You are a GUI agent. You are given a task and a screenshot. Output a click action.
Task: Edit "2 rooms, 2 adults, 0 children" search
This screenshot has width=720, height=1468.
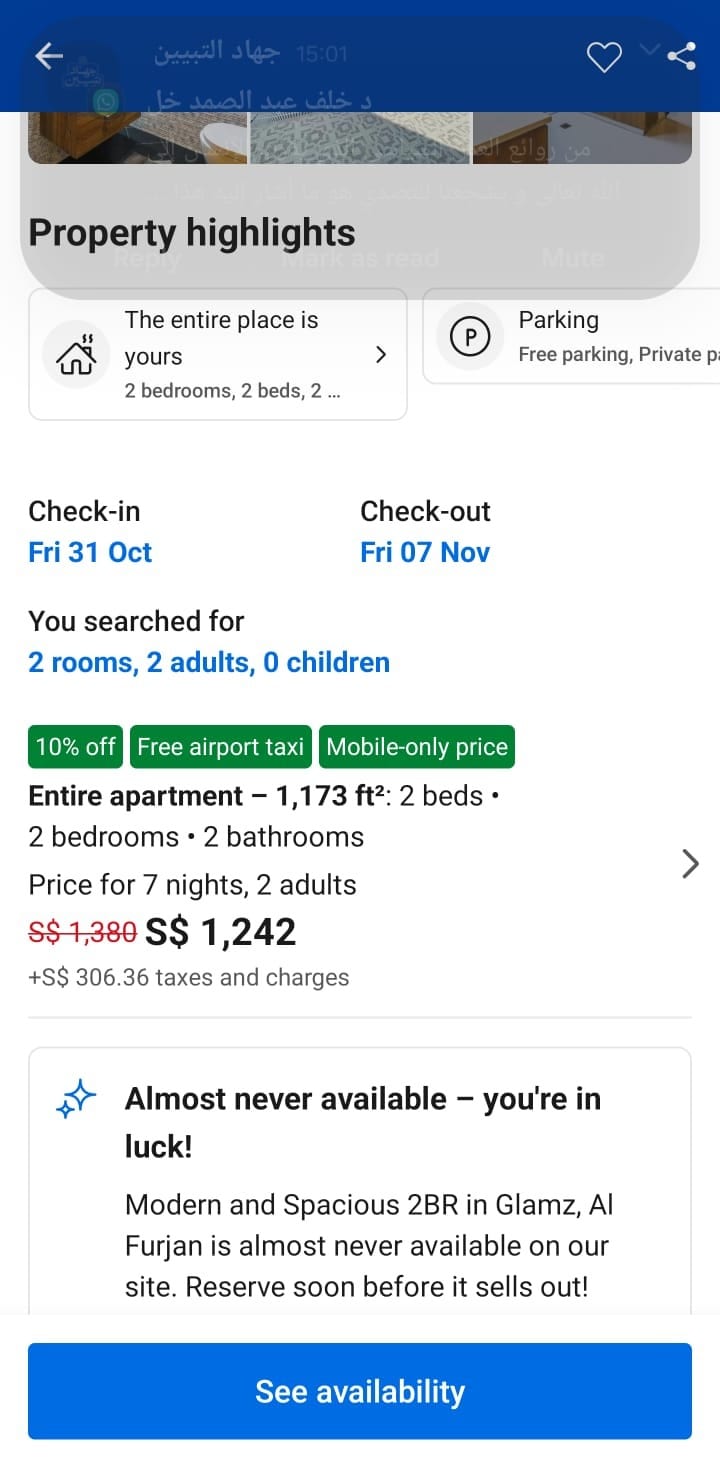point(209,662)
